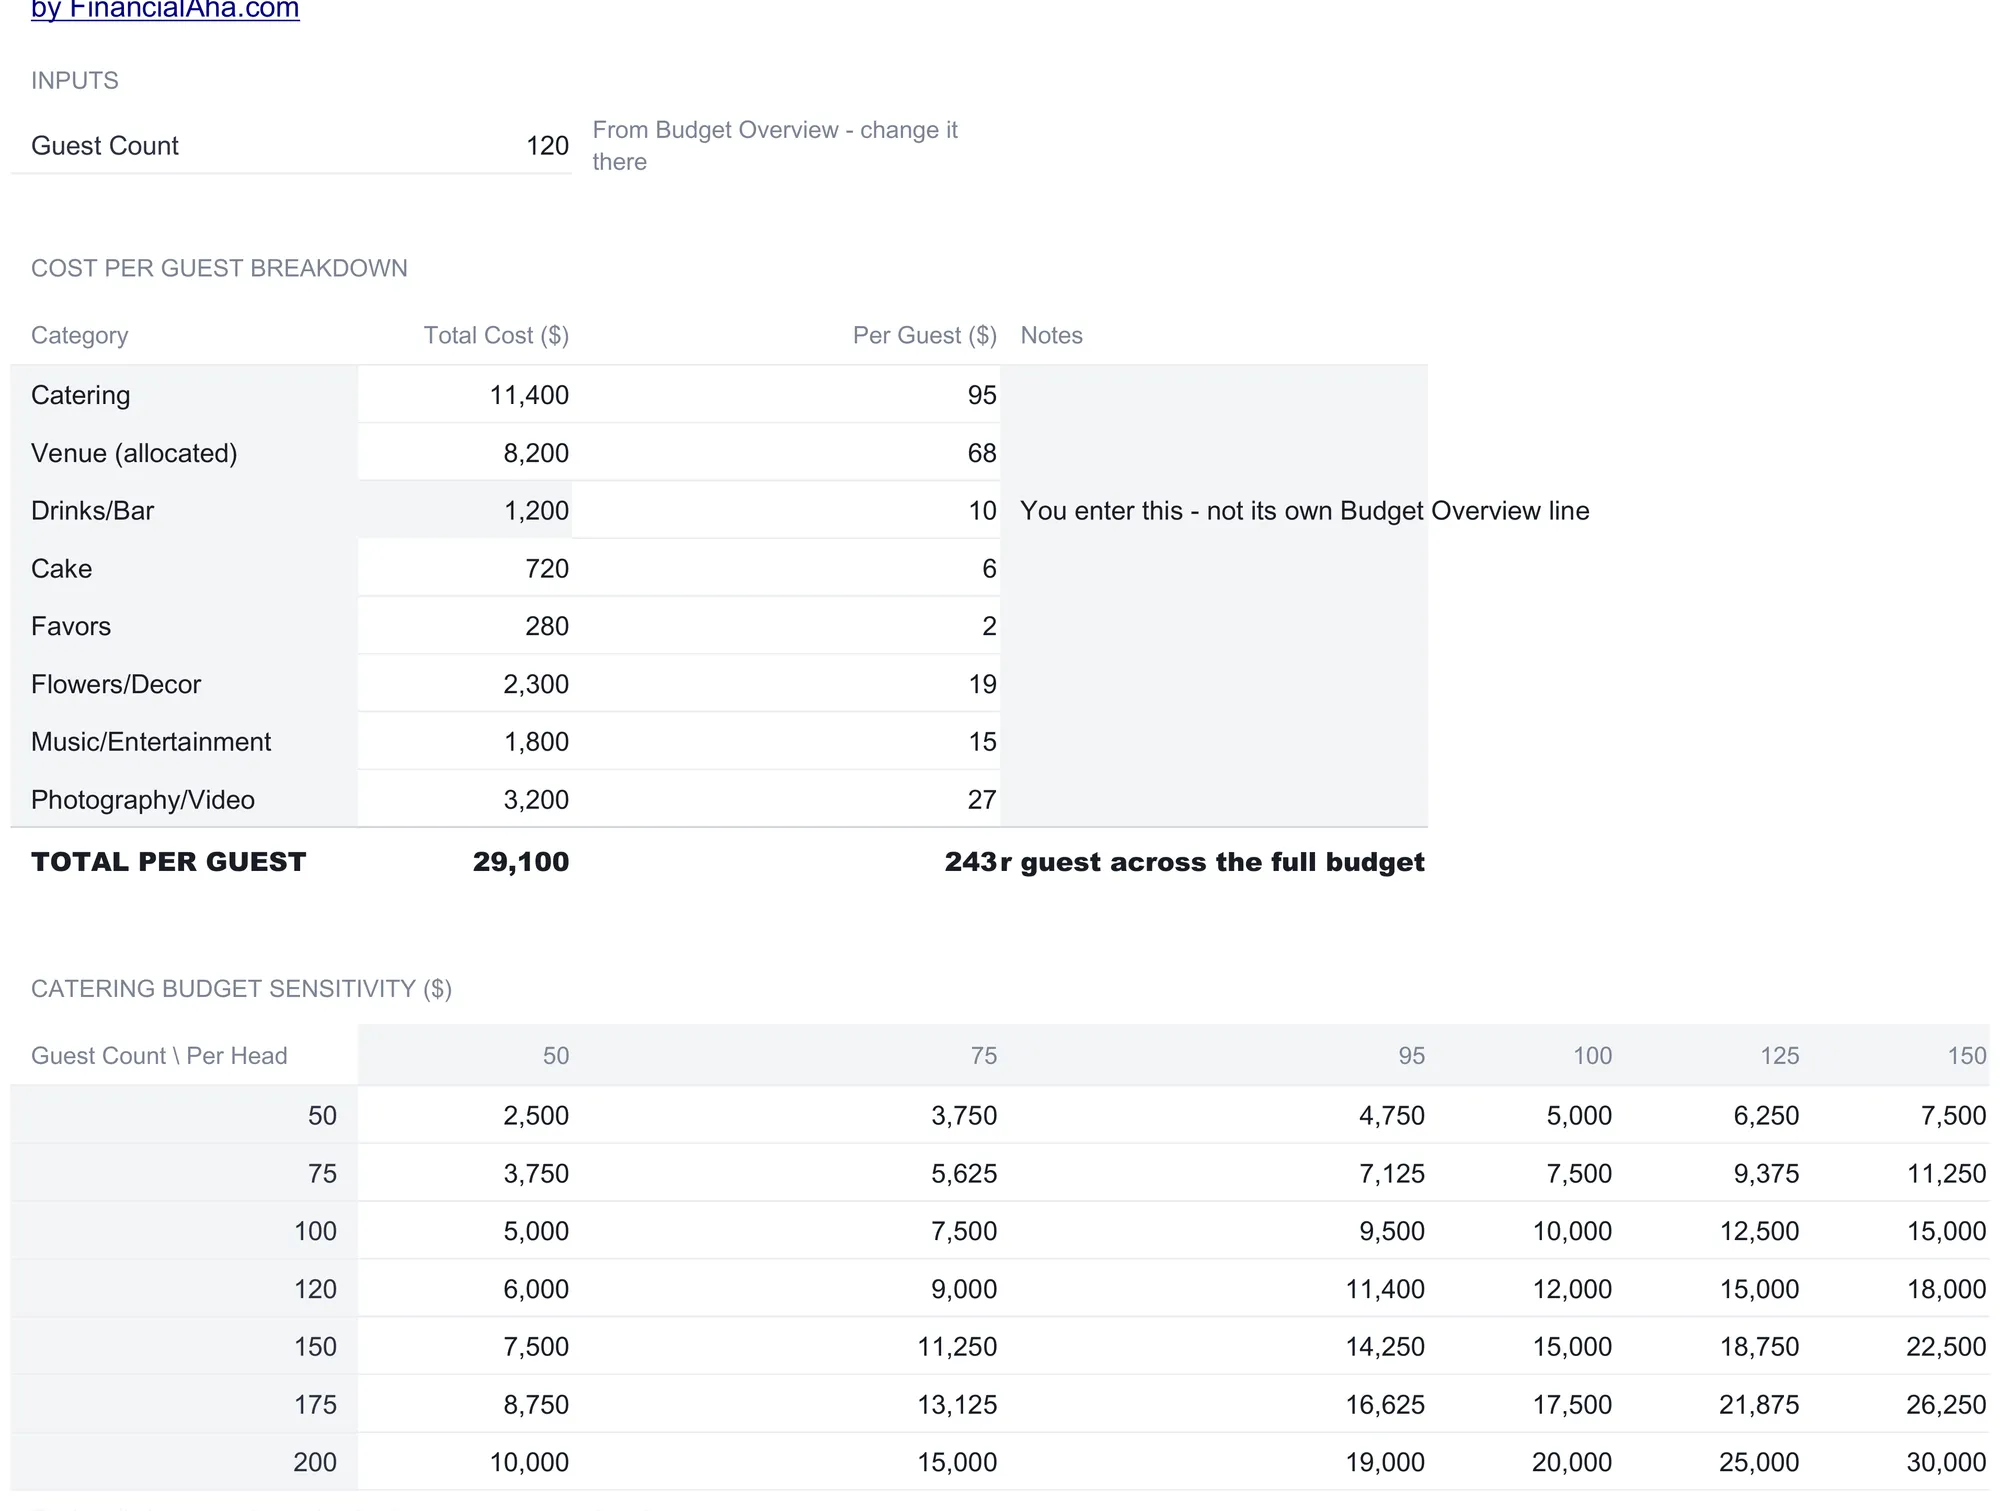This screenshot has width=2000, height=1511.
Task: Click the Catering per guest value 95
Action: click(982, 395)
